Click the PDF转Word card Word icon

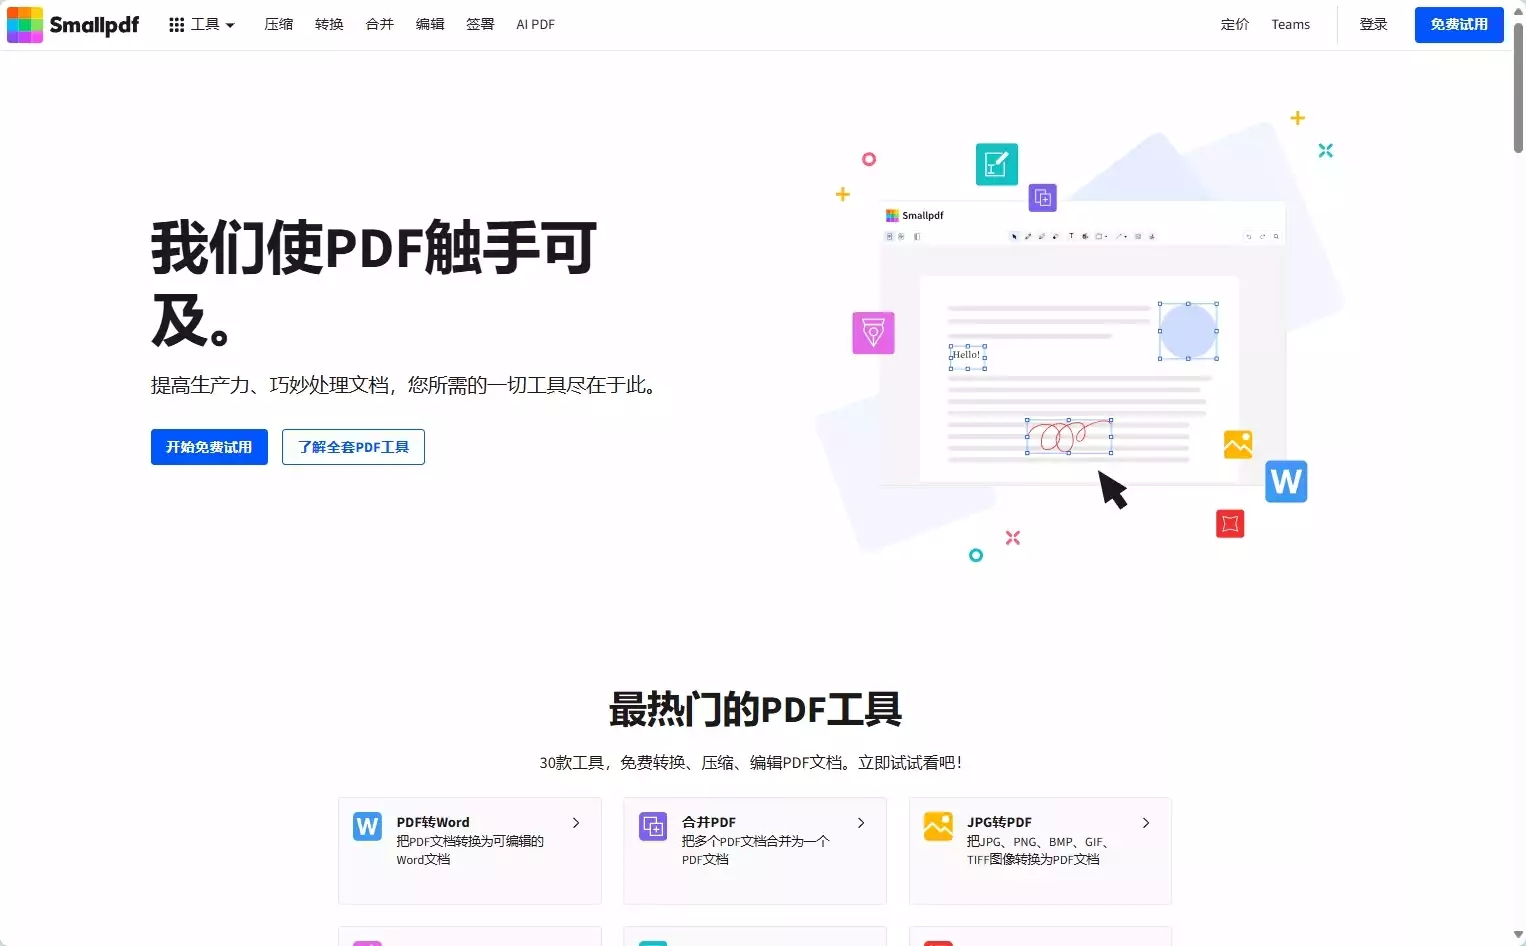(368, 826)
